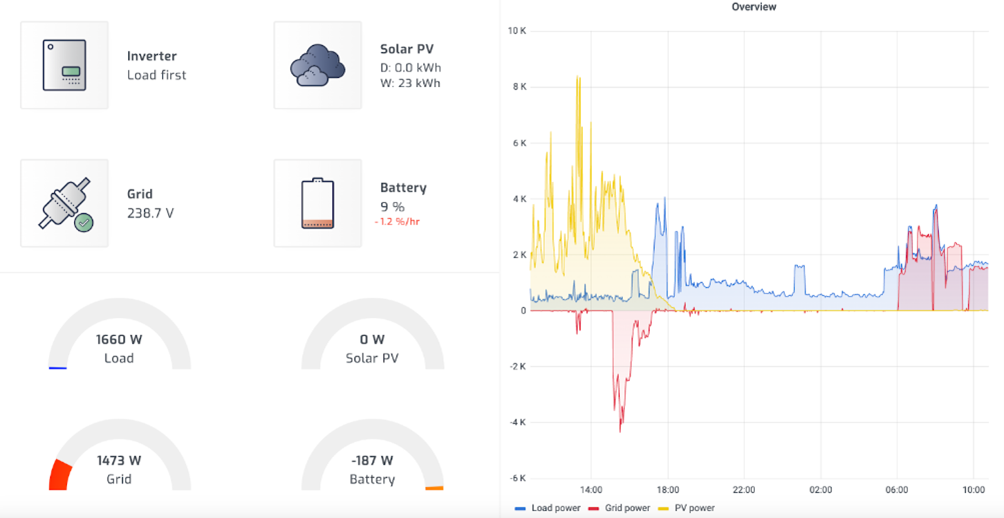Open the Load gauge showing 1660 W
This screenshot has height=518, width=1004.
(x=118, y=347)
